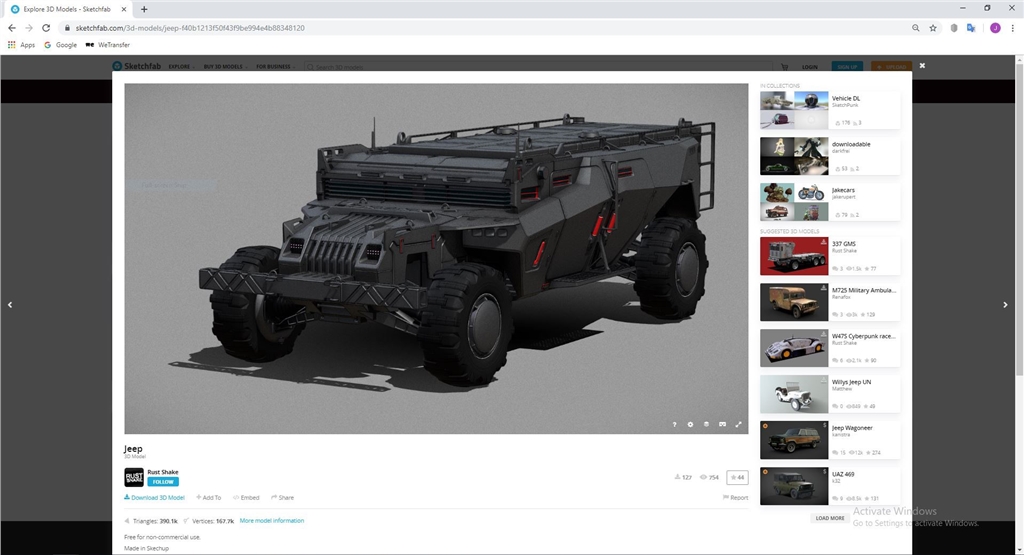Open the Explore dropdown in Sketchfab header
1024x555 pixels.
coord(180,67)
